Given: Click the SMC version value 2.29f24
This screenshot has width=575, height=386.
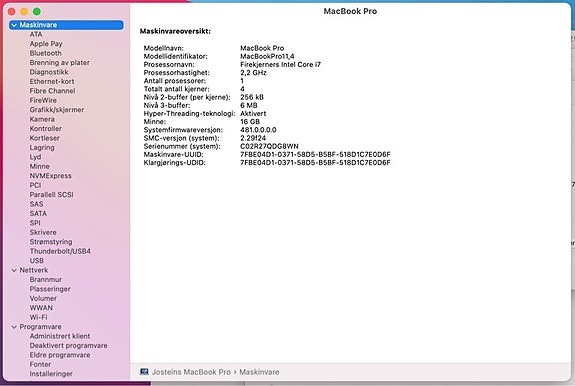Looking at the screenshot, I should click(x=253, y=138).
